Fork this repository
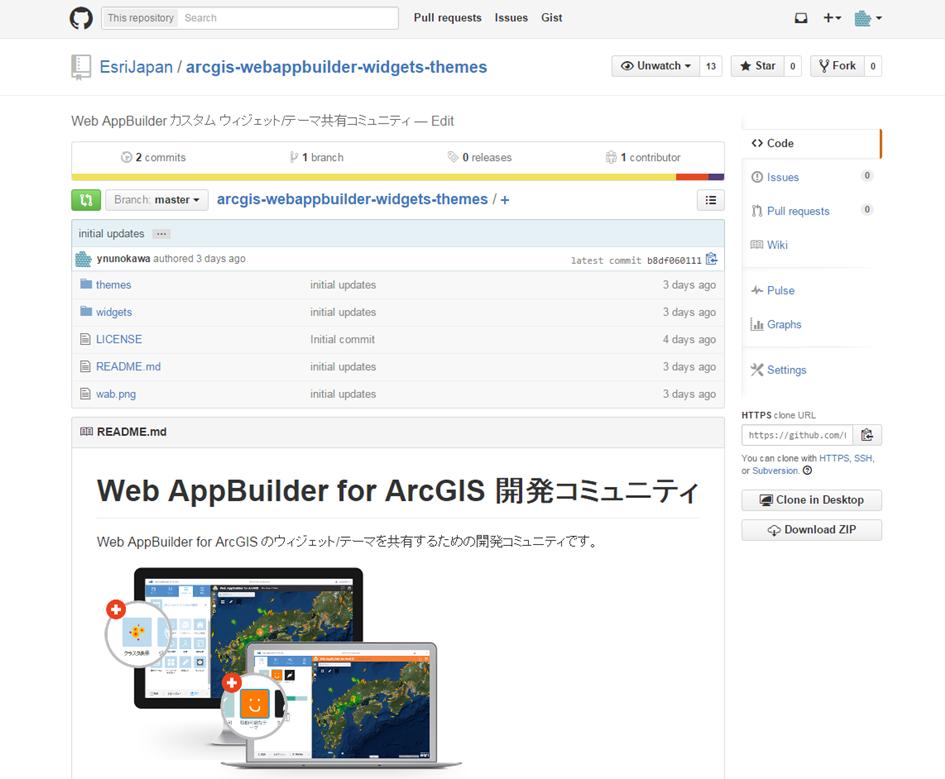945x779 pixels. (x=837, y=66)
